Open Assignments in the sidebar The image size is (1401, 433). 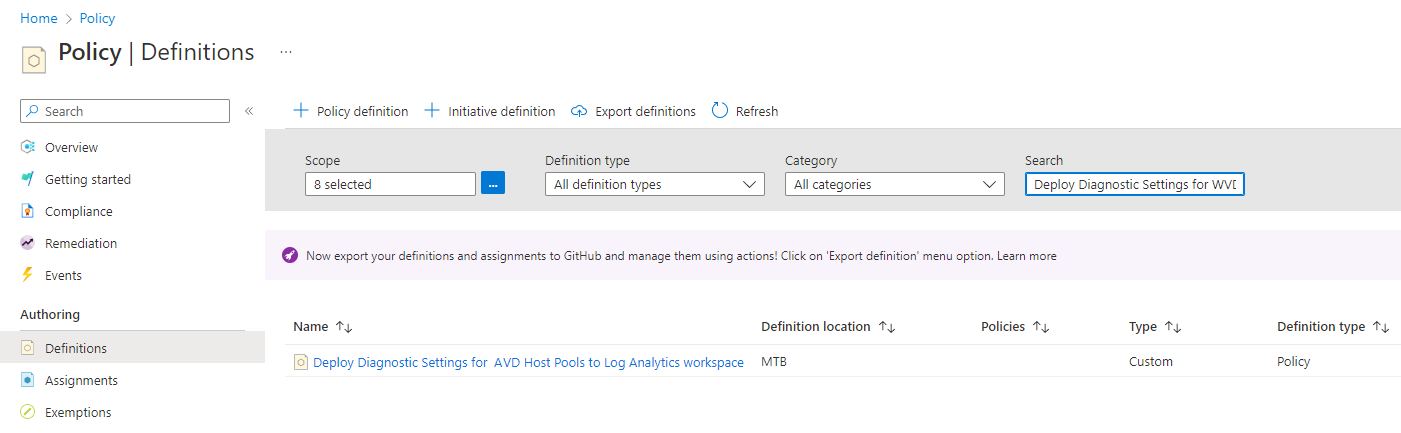click(x=81, y=380)
